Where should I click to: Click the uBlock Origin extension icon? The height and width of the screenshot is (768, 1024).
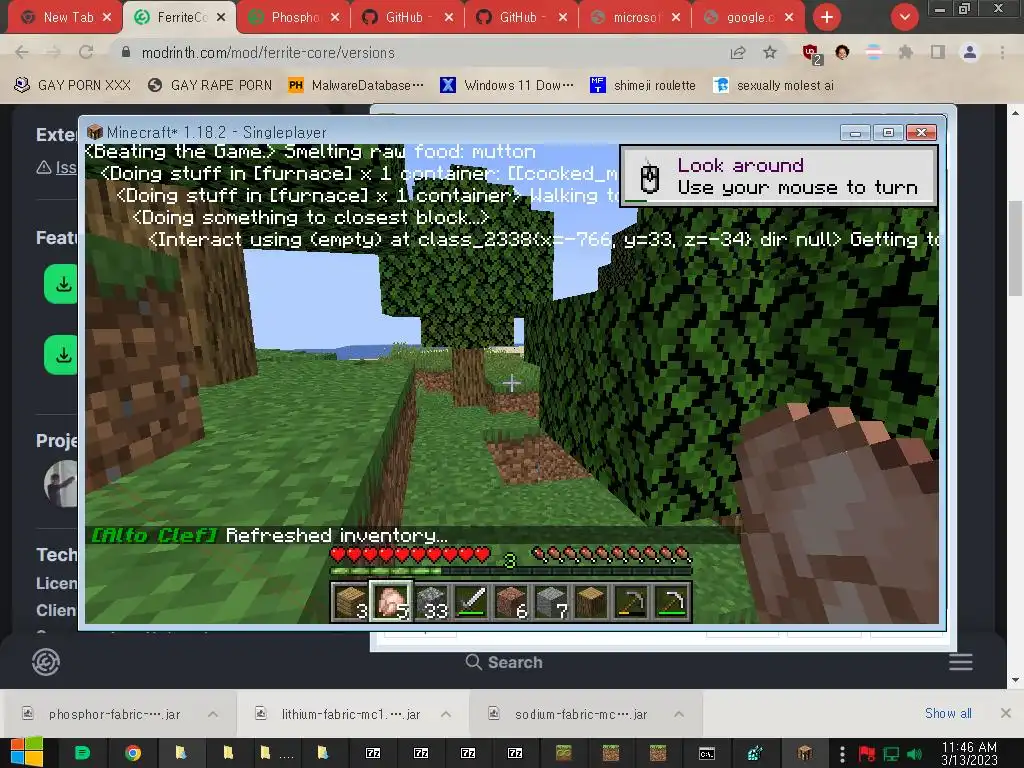pos(810,53)
